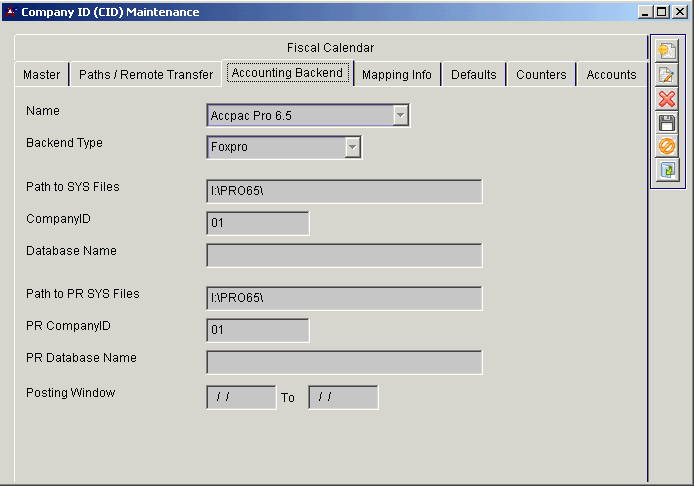Click the orange cancel icon
This screenshot has width=694, height=486.
[x=667, y=146]
